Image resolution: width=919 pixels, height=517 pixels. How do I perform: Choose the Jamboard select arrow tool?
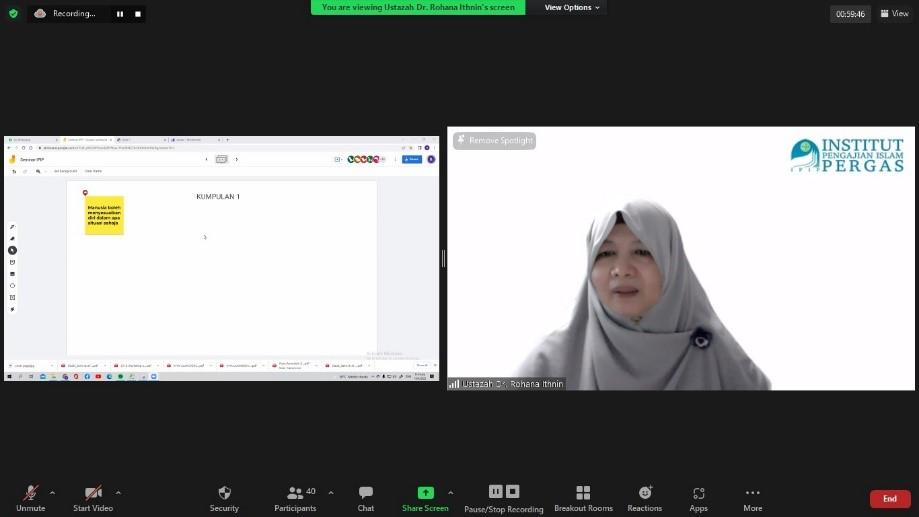tap(12, 250)
